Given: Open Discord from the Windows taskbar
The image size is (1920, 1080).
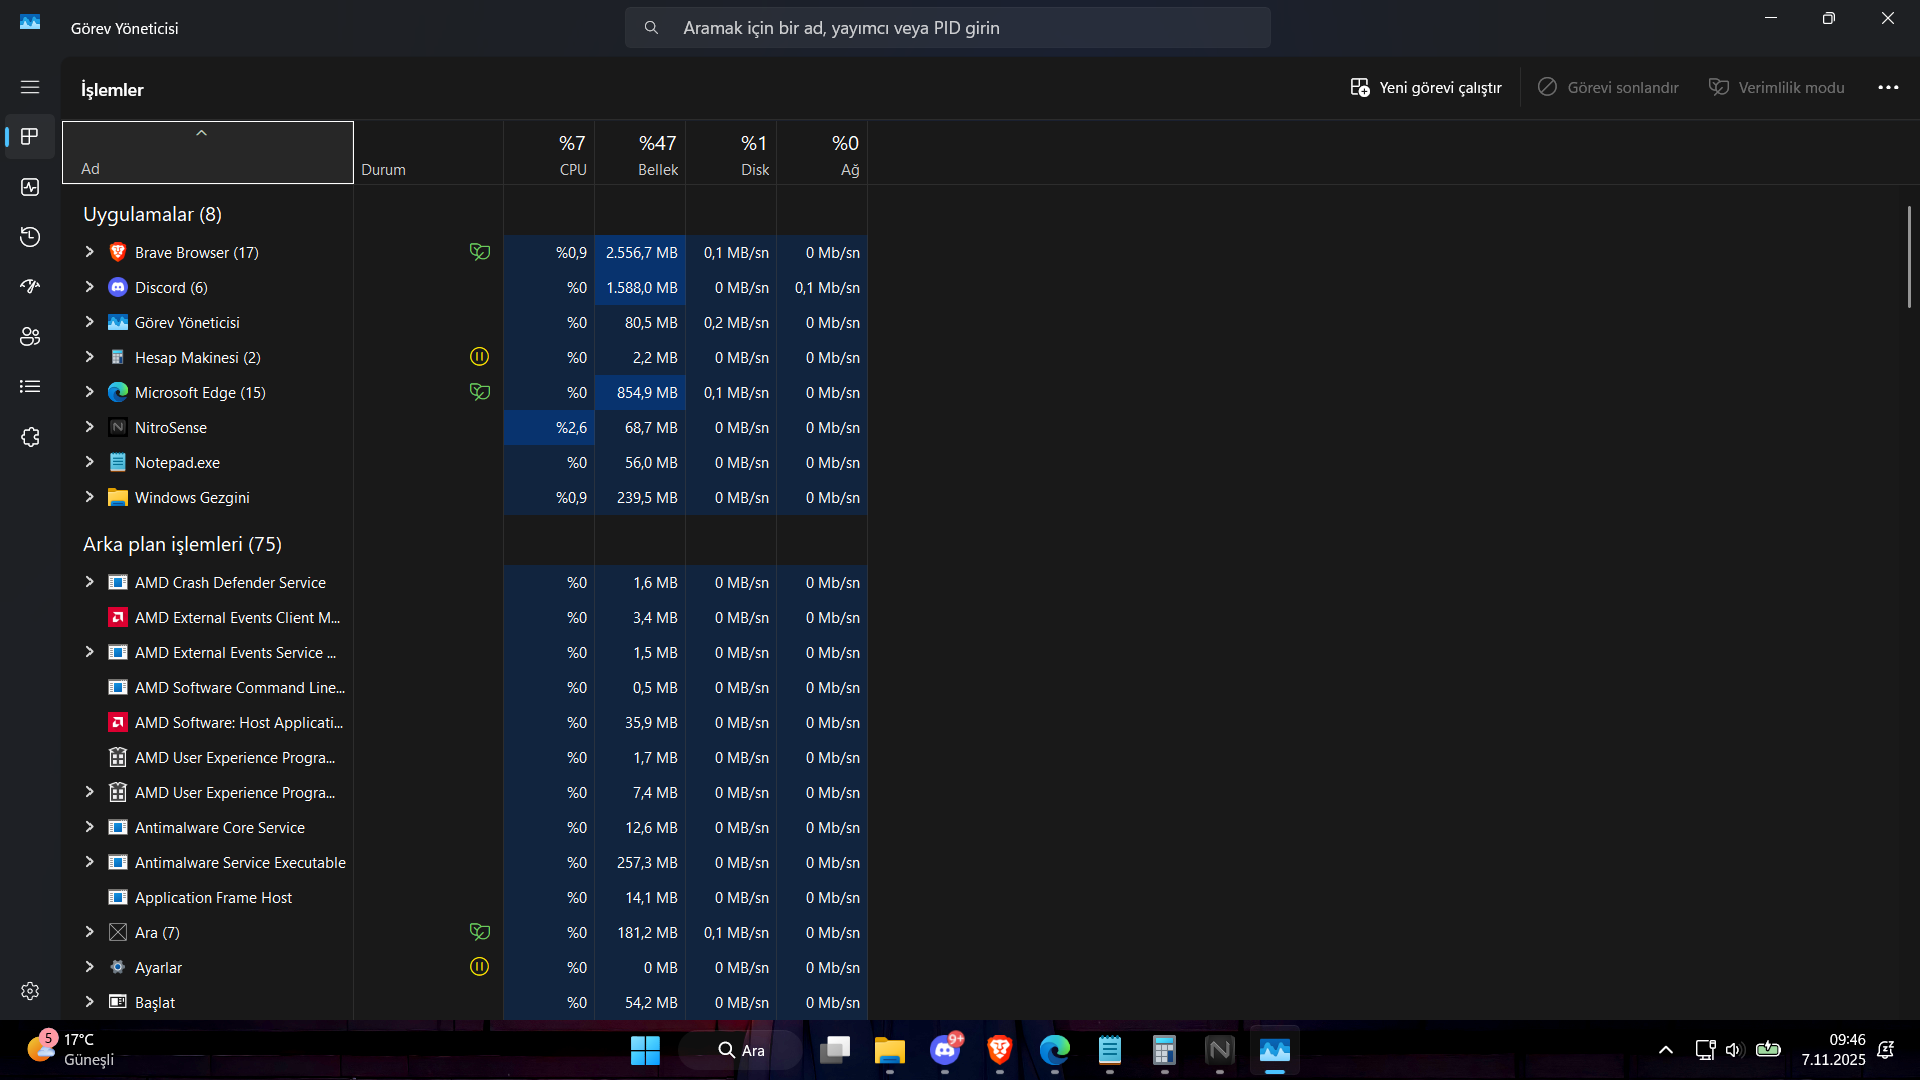Looking at the screenshot, I should [945, 1050].
